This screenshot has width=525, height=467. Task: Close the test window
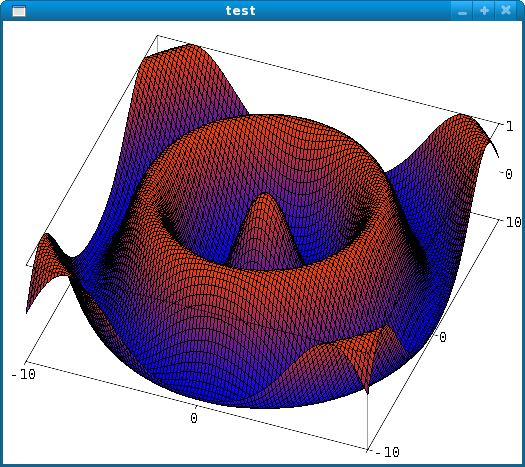pyautogui.click(x=506, y=11)
